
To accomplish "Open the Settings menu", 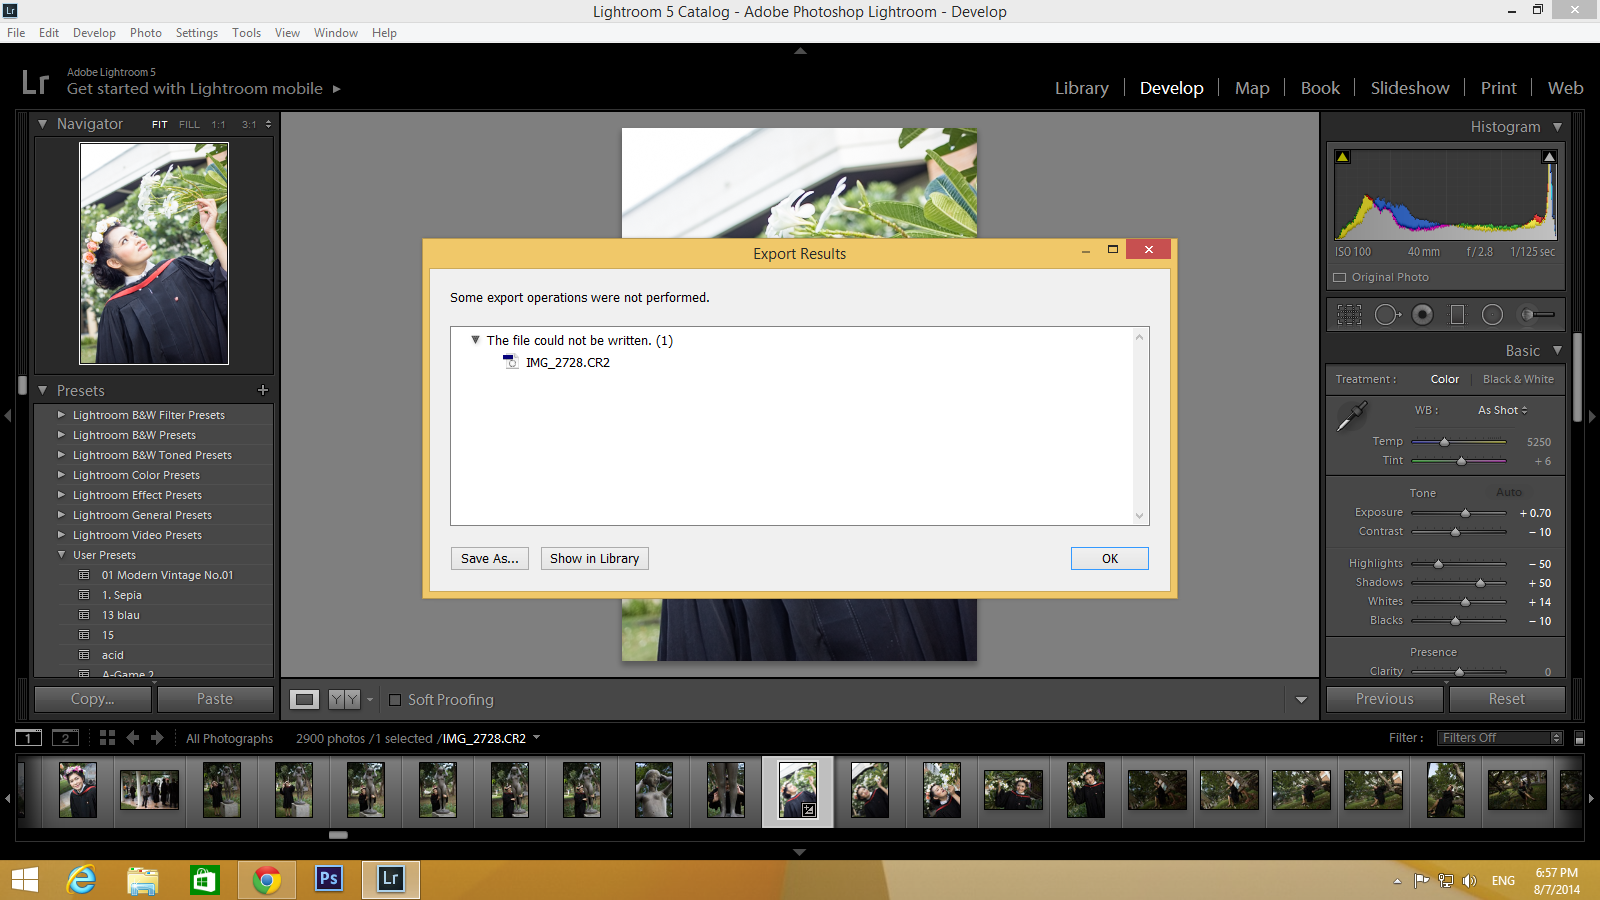I will [x=197, y=33].
